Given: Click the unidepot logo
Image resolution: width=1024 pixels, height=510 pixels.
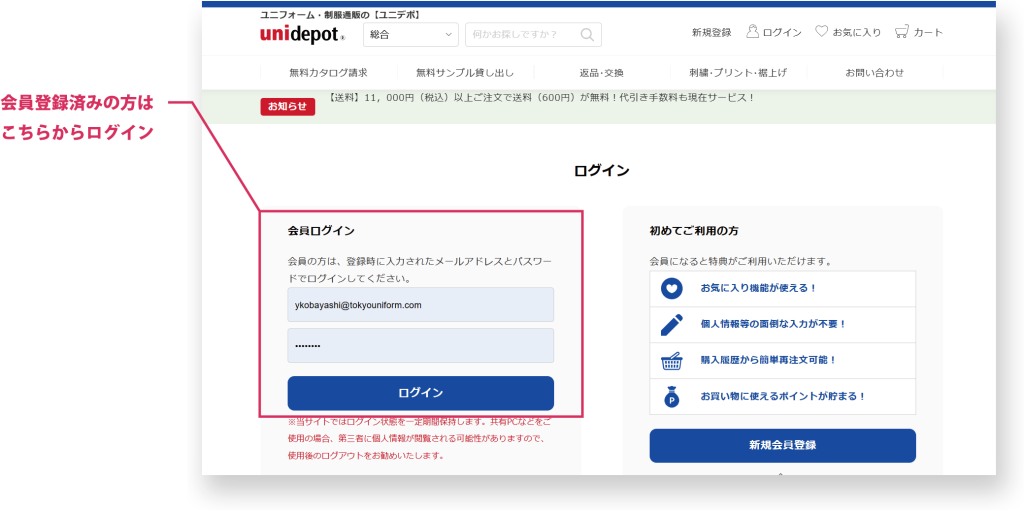Looking at the screenshot, I should point(301,34).
